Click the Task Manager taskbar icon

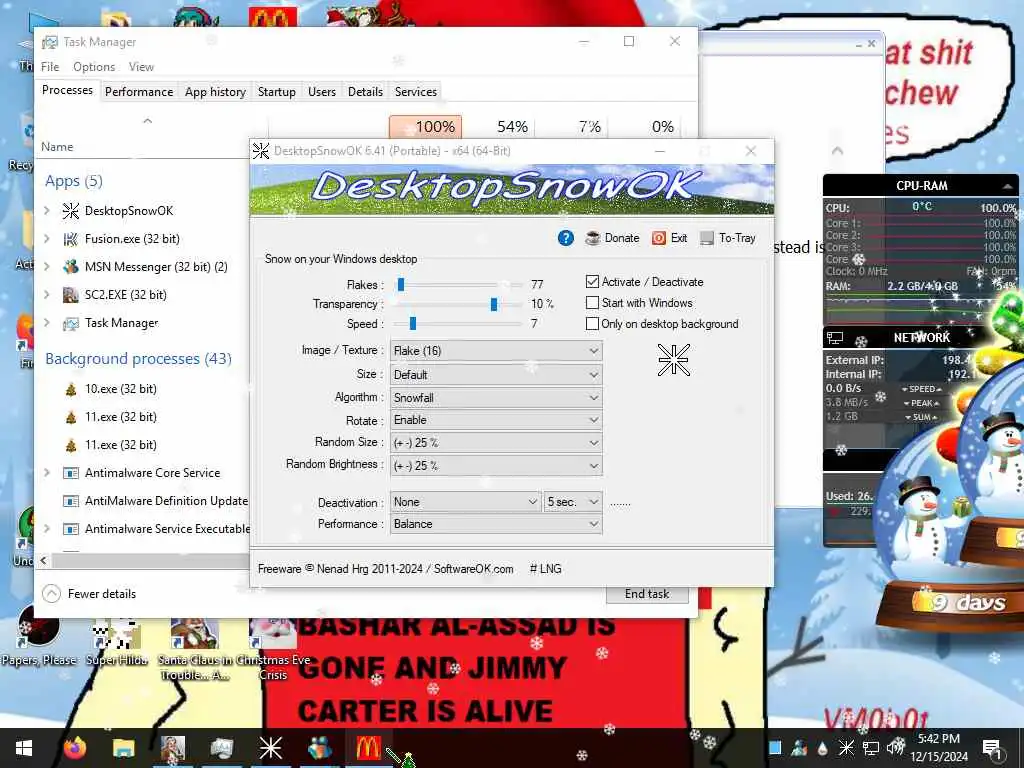point(221,748)
